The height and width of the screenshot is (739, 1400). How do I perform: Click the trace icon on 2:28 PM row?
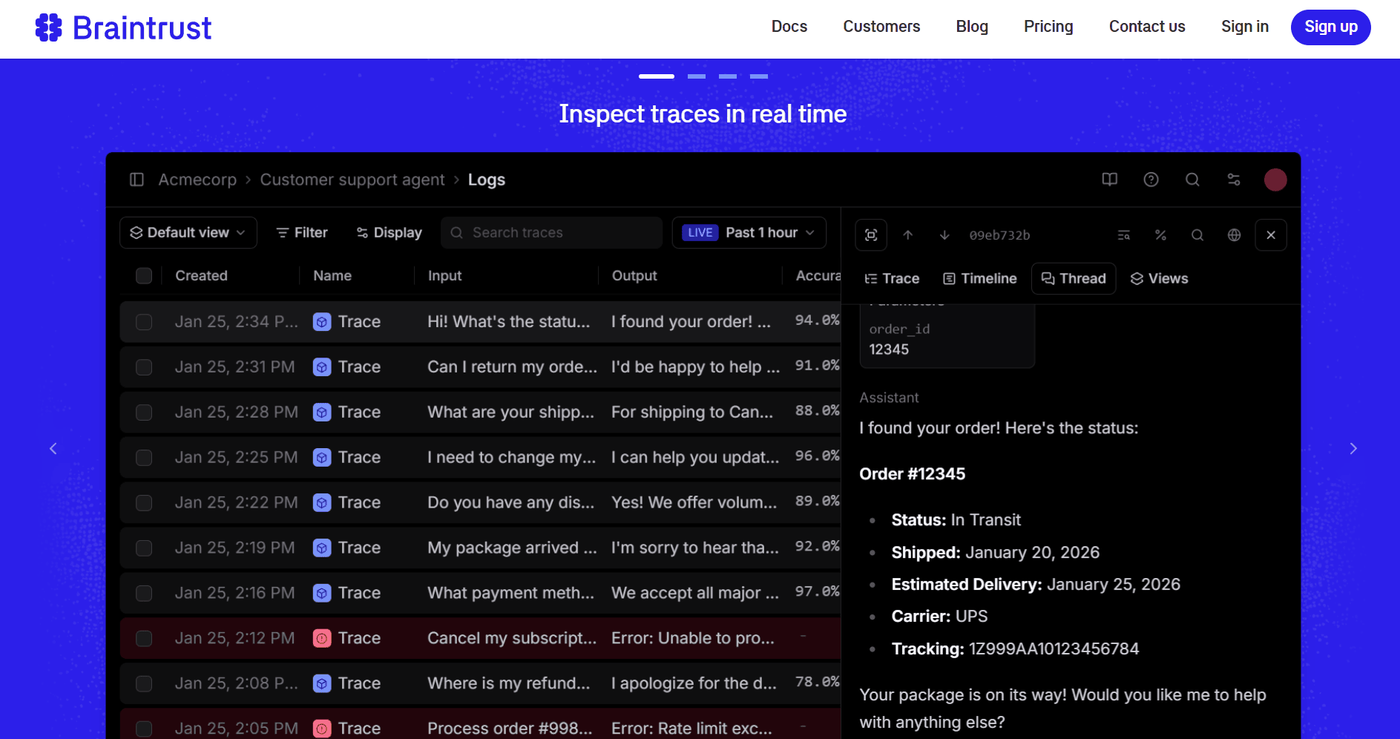(x=322, y=412)
